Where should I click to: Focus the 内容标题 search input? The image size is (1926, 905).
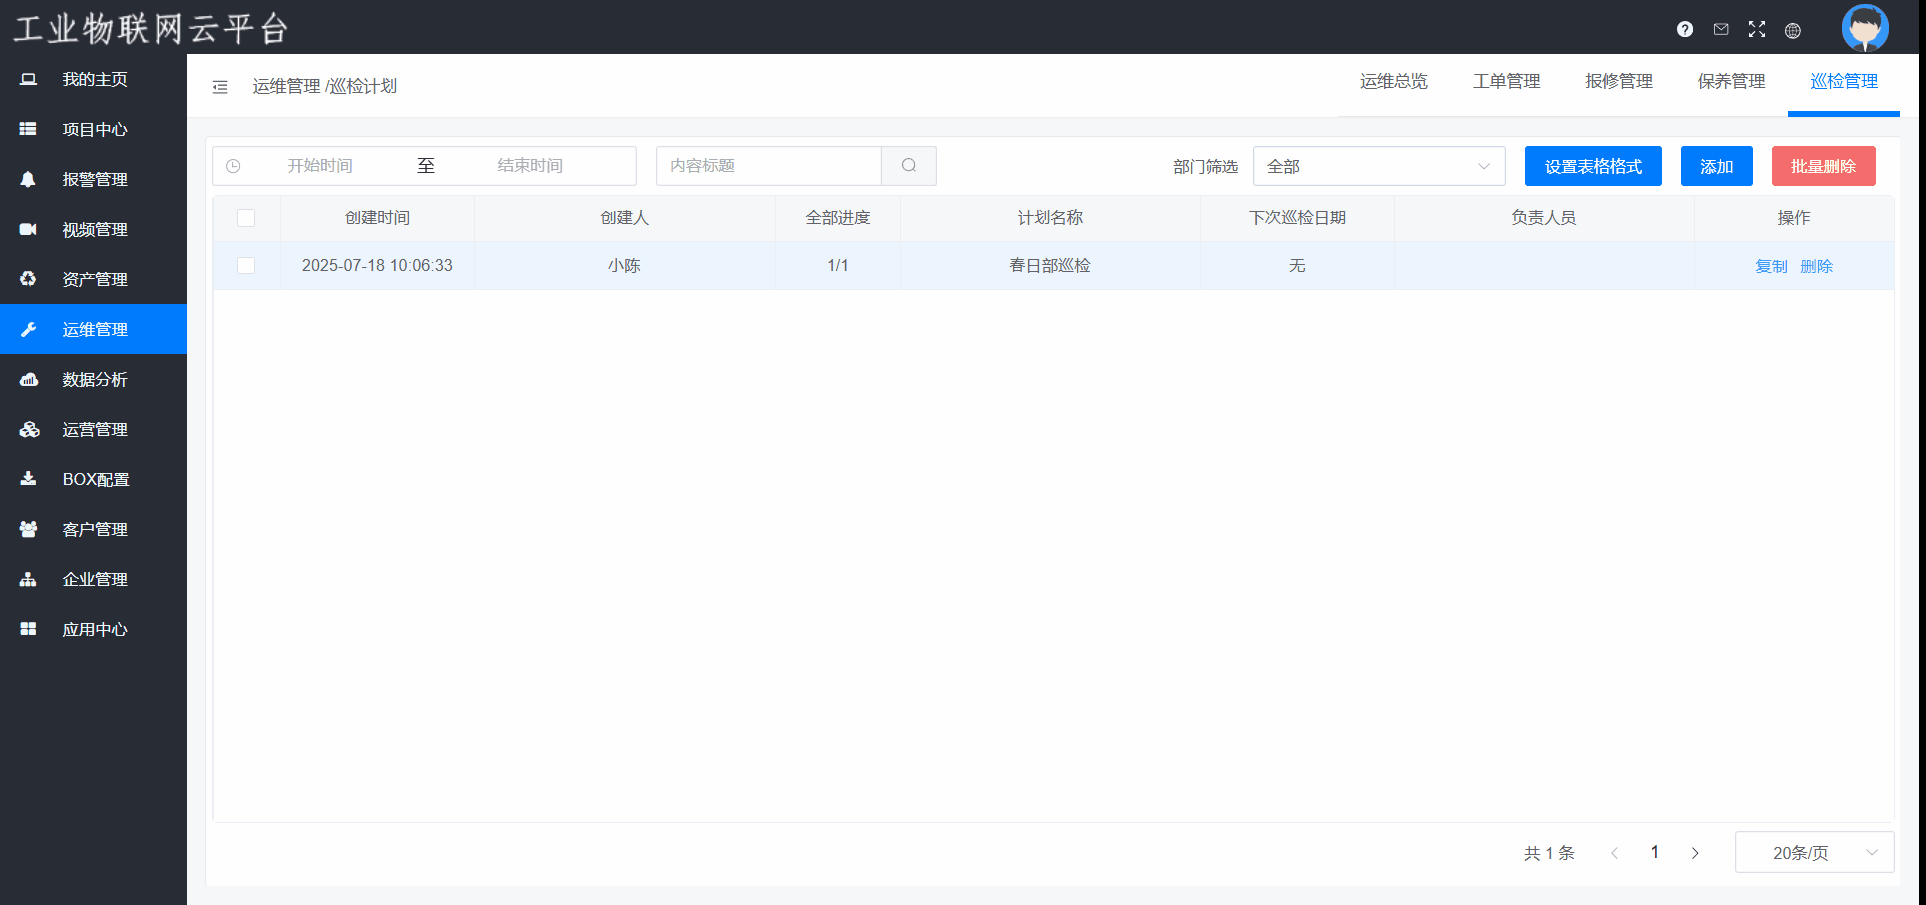click(x=768, y=166)
